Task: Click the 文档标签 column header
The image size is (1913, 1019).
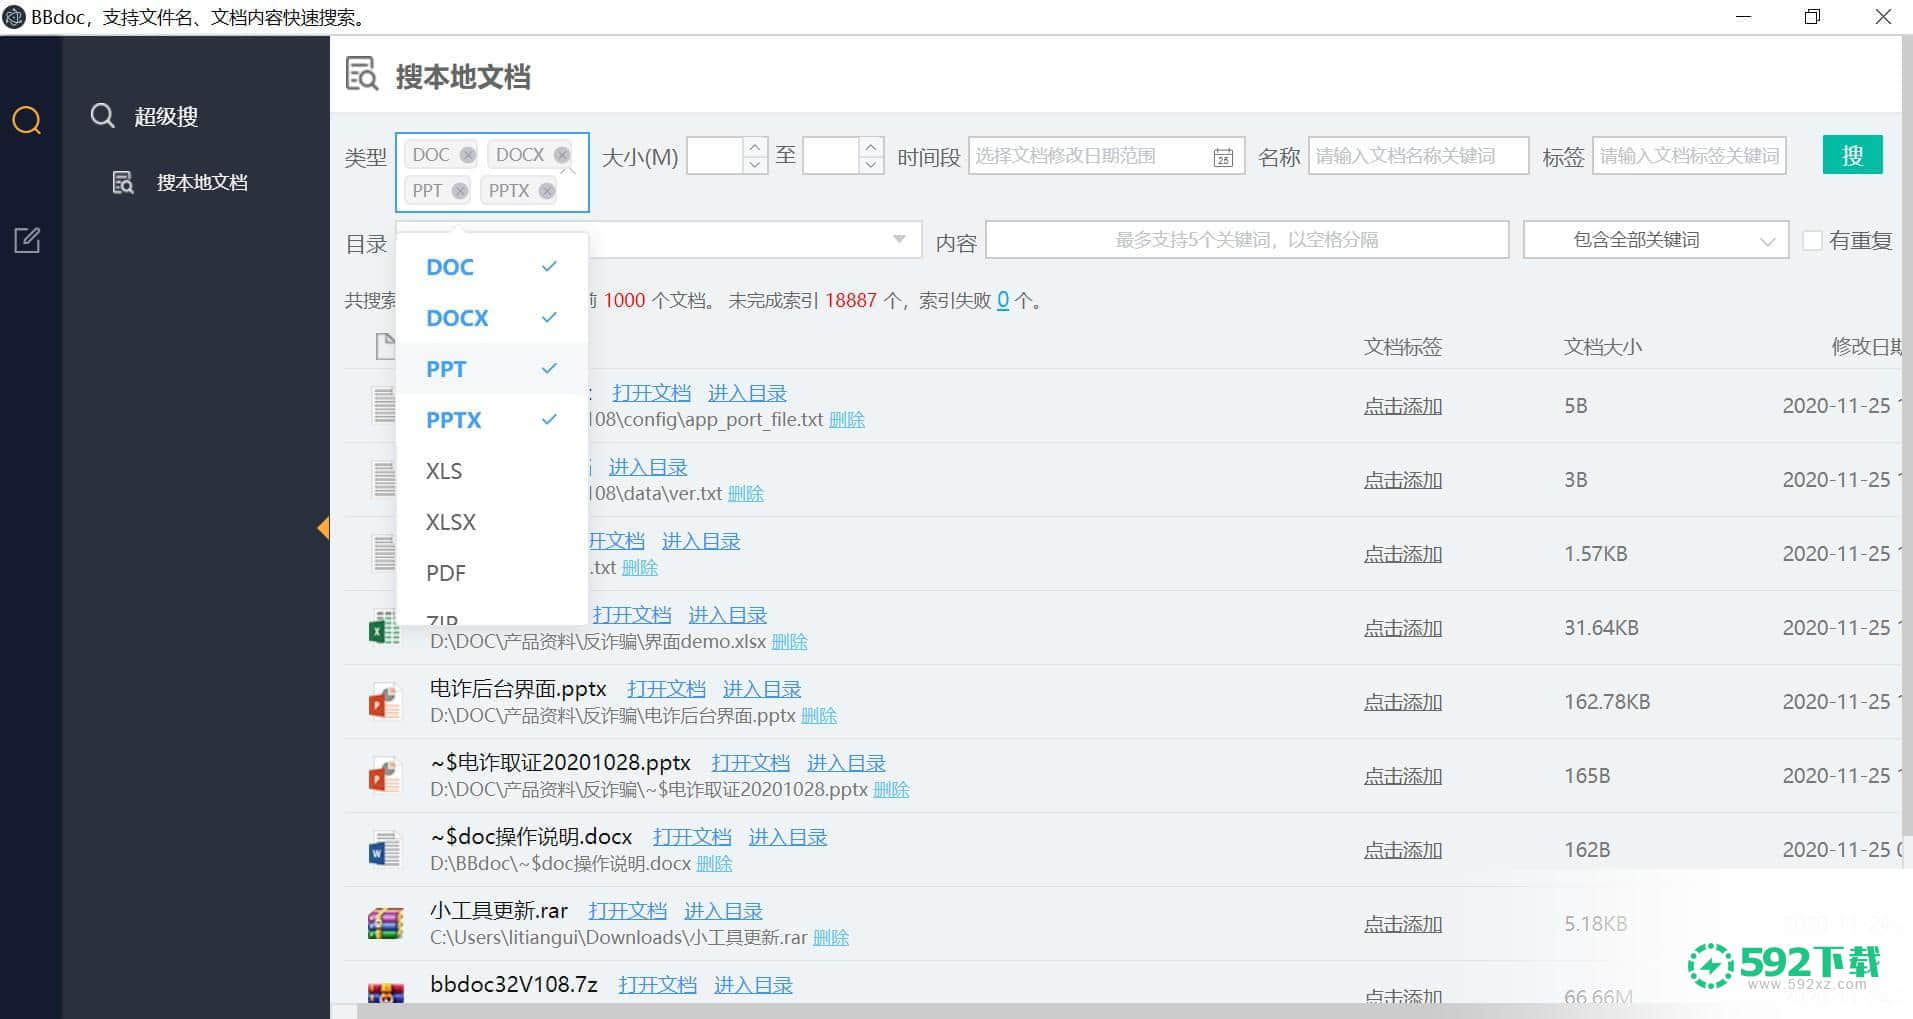Action: 1403,347
